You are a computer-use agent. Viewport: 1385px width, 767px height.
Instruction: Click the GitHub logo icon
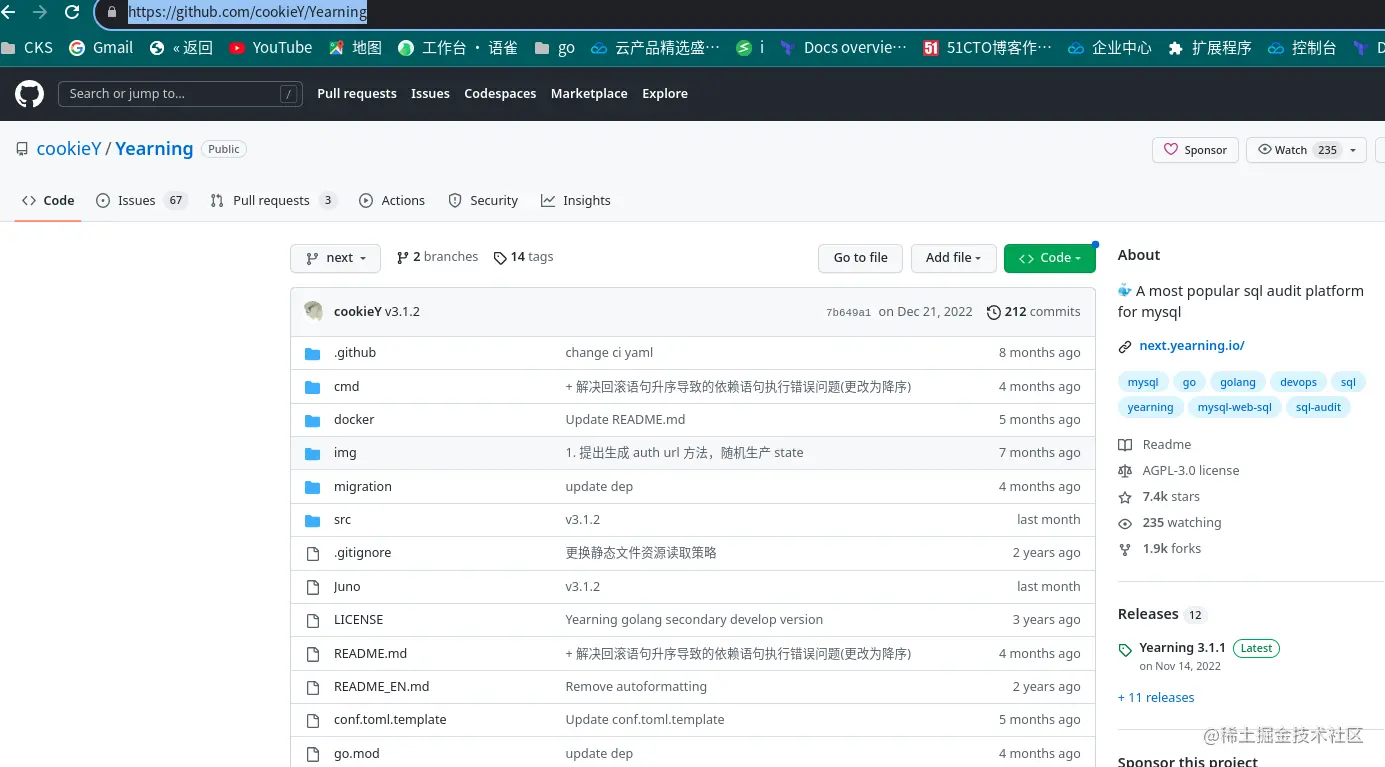tap(30, 94)
